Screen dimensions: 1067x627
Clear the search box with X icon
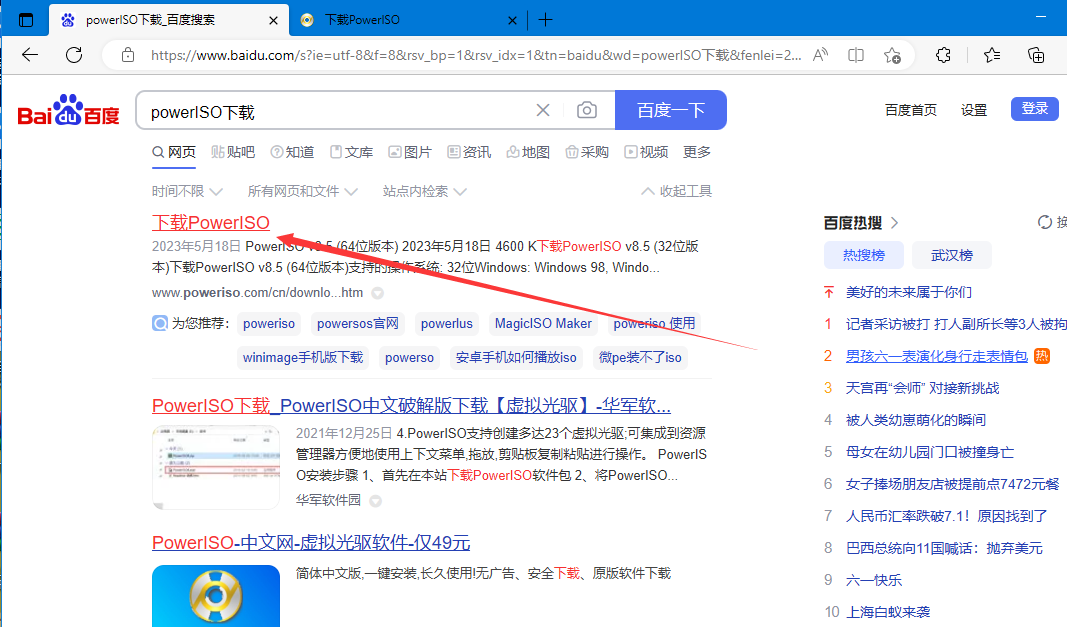(543, 110)
